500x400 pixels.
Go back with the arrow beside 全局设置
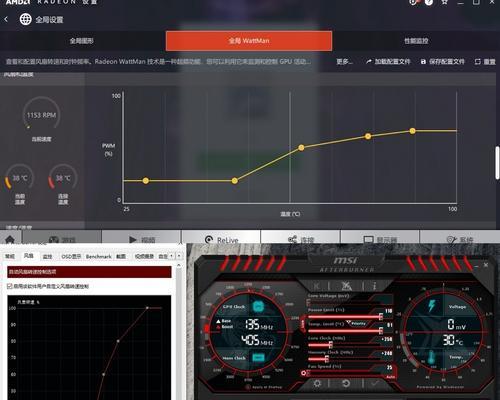click(6, 19)
